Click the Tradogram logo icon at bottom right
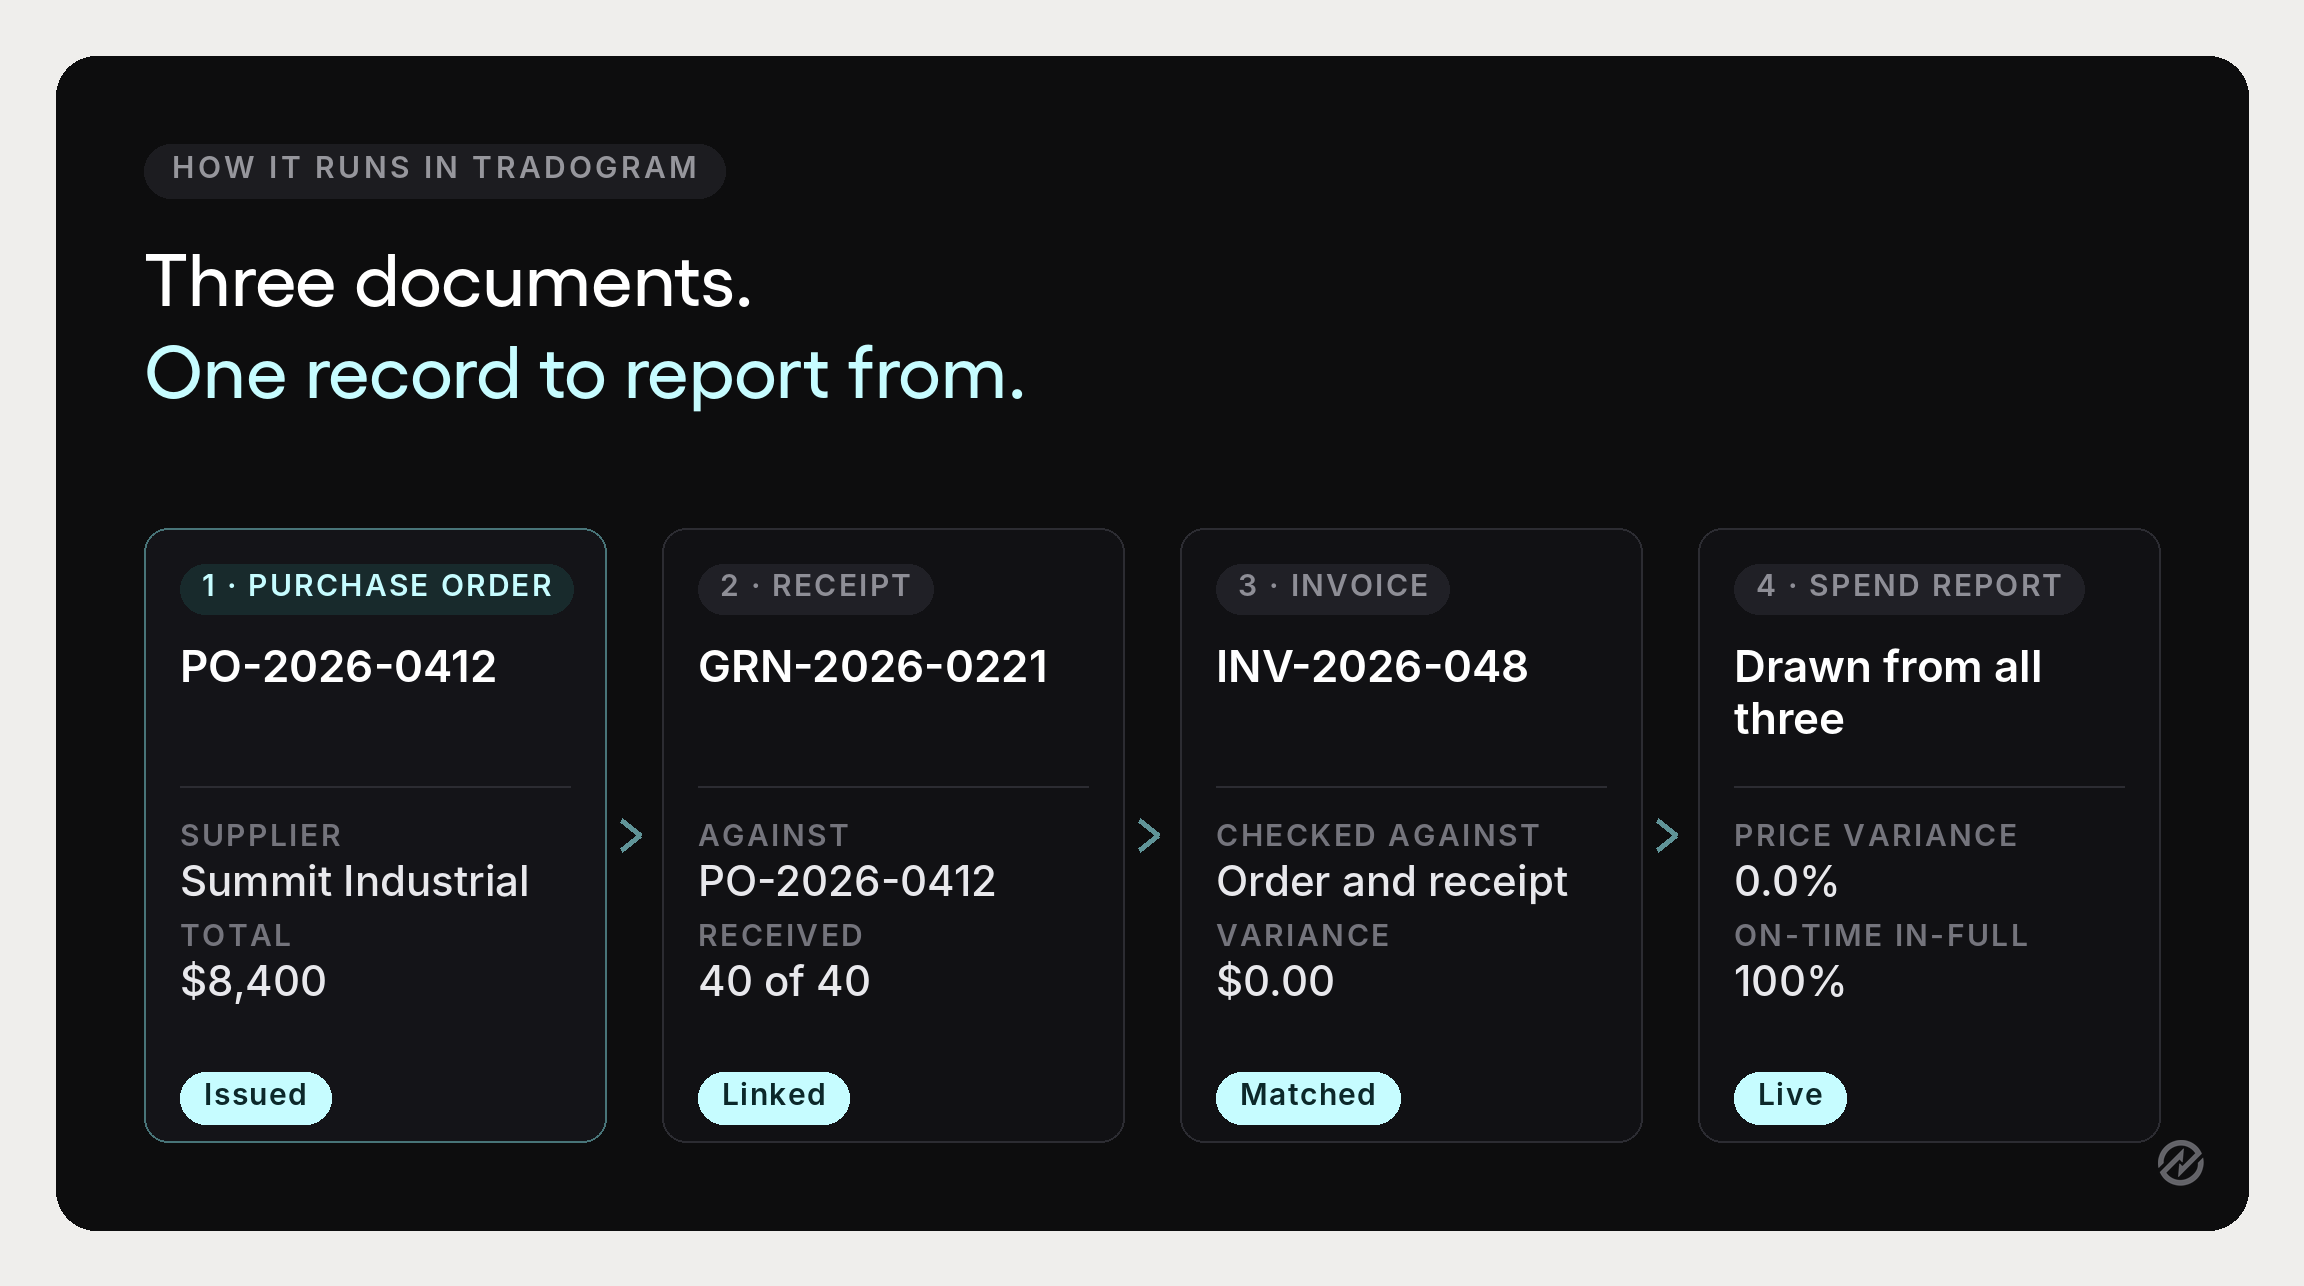Screen dimensions: 2304x1286 point(2180,1163)
